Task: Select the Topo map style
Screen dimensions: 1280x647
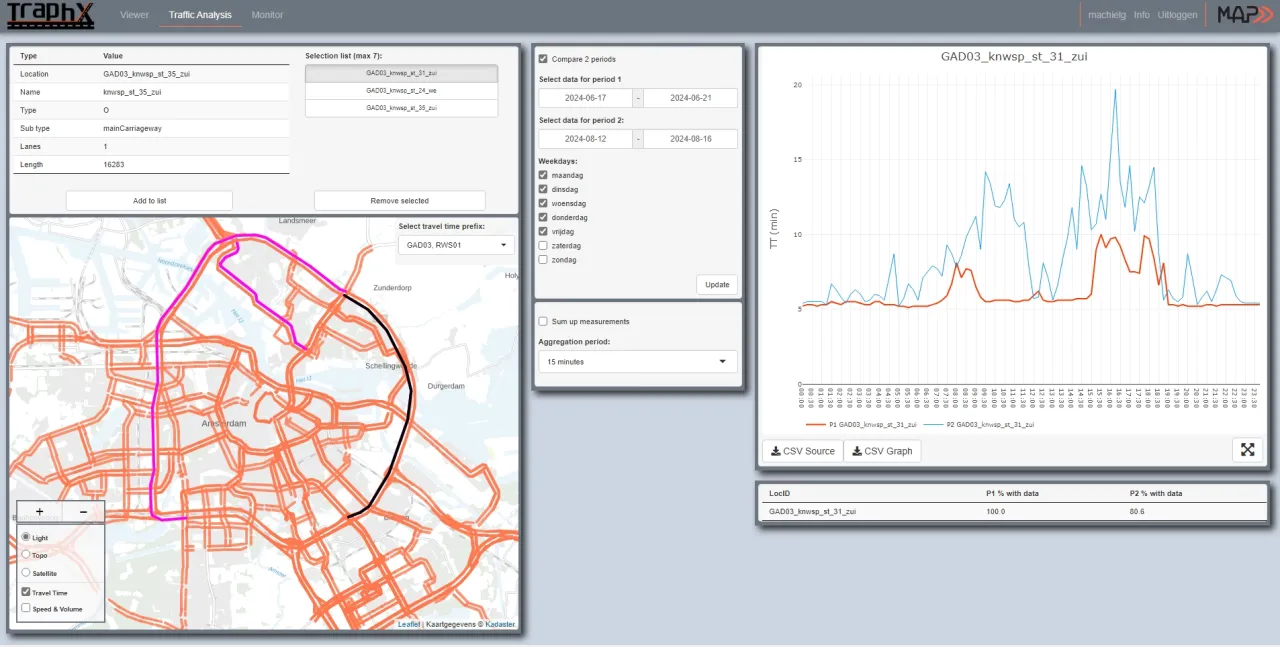Action: [x=26, y=554]
